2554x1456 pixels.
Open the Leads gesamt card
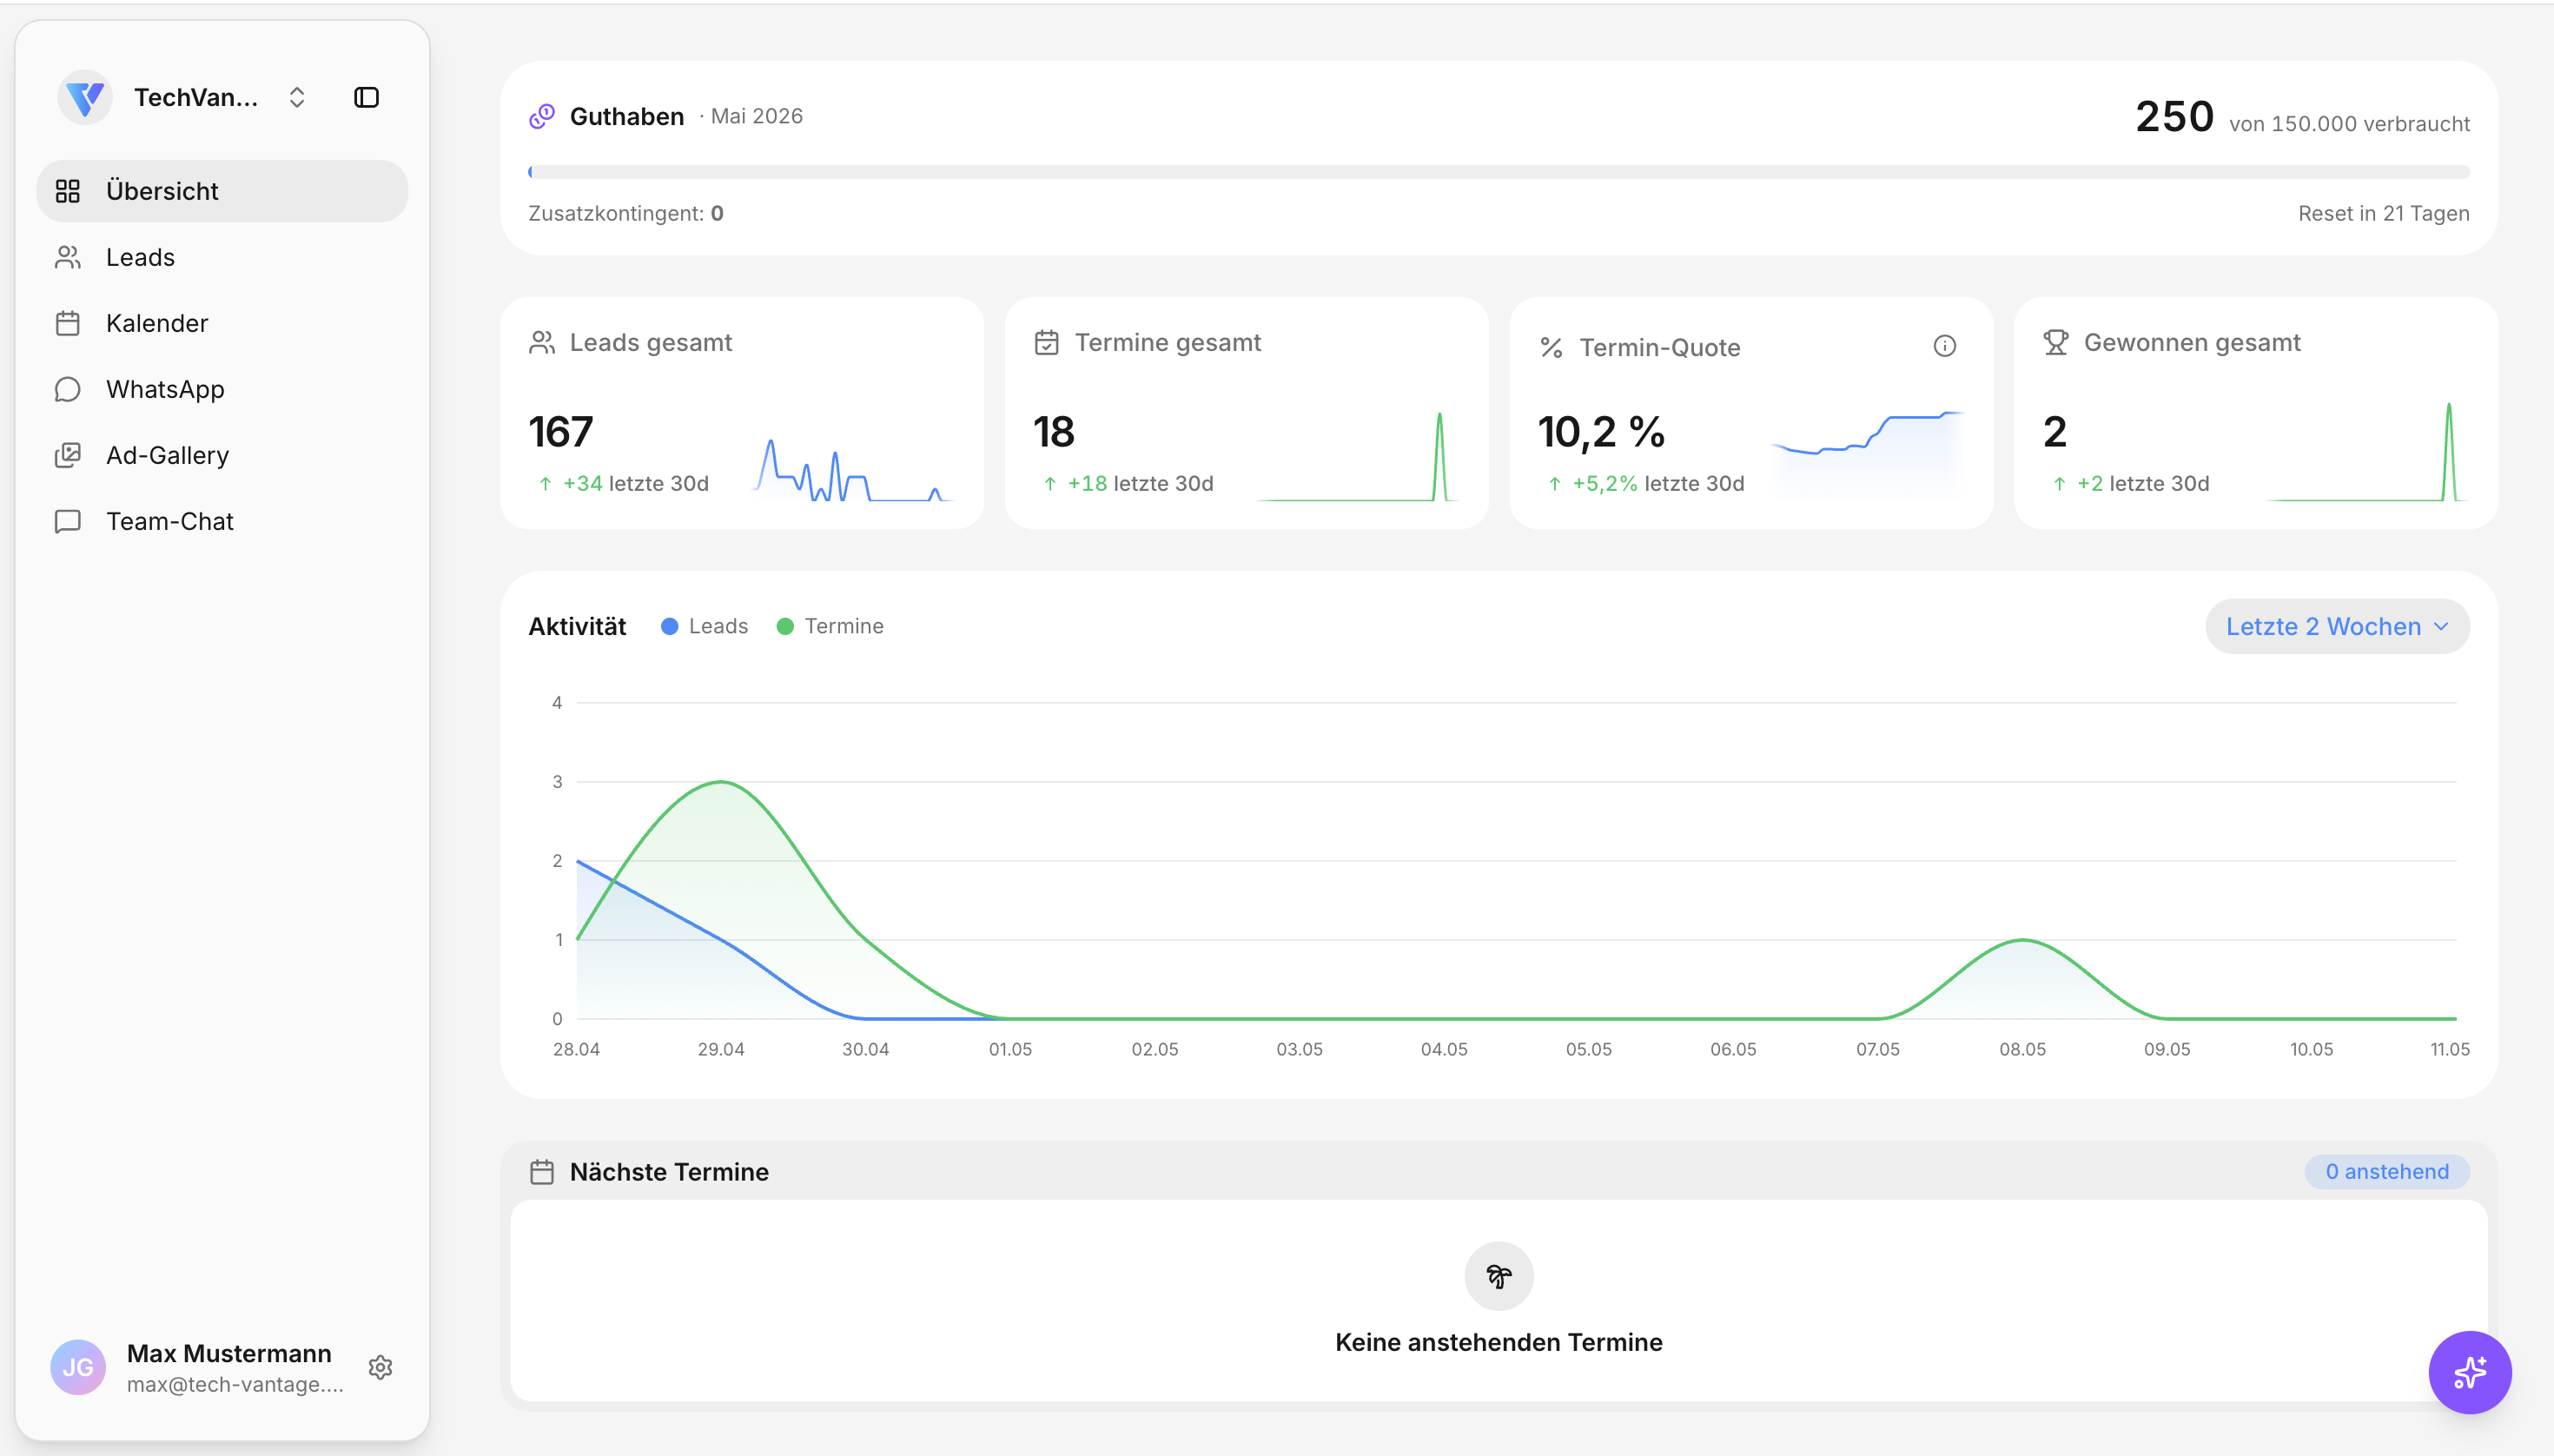[742, 413]
